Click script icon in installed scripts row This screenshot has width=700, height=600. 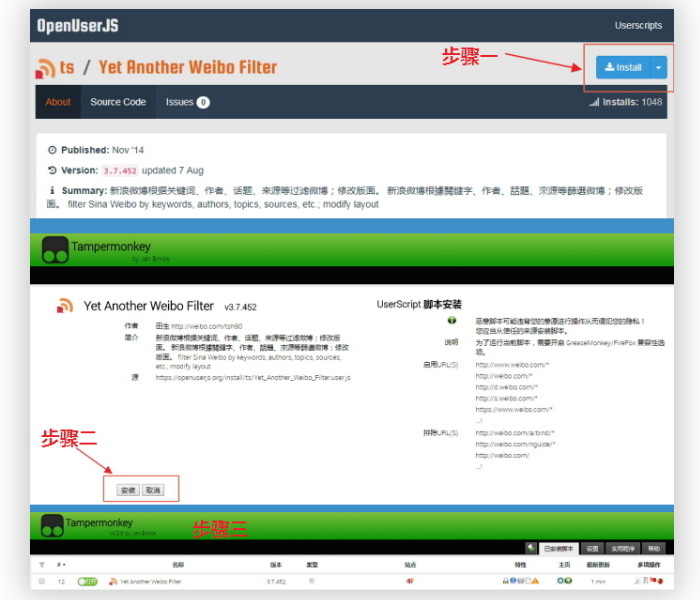tap(113, 581)
